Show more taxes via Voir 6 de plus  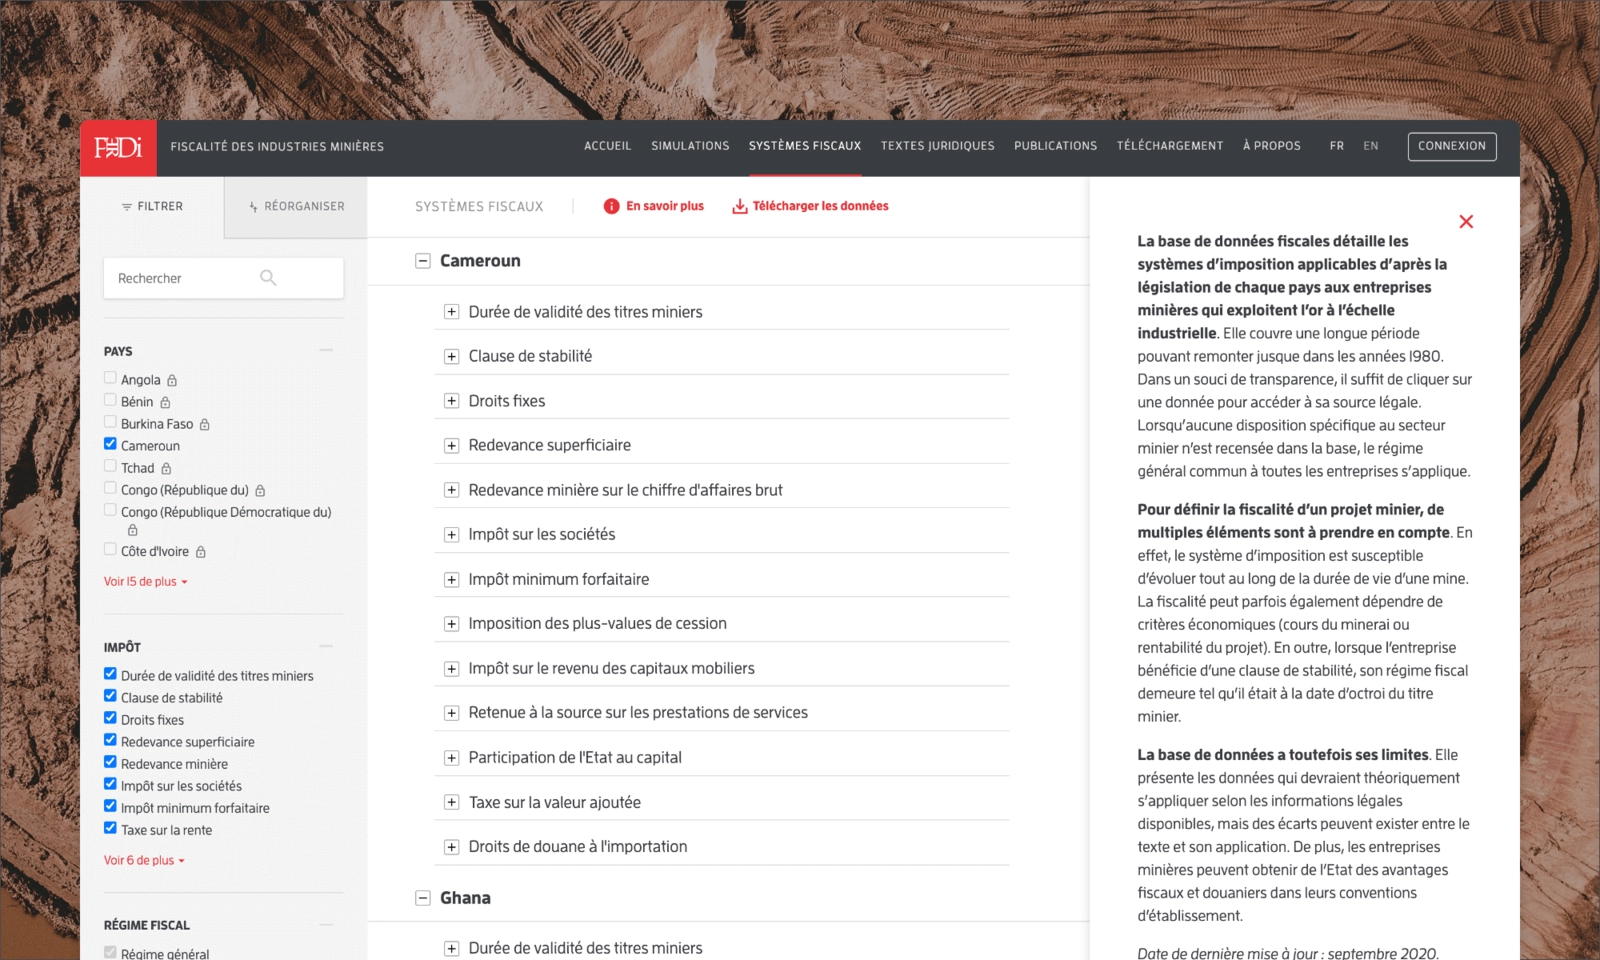[144, 861]
